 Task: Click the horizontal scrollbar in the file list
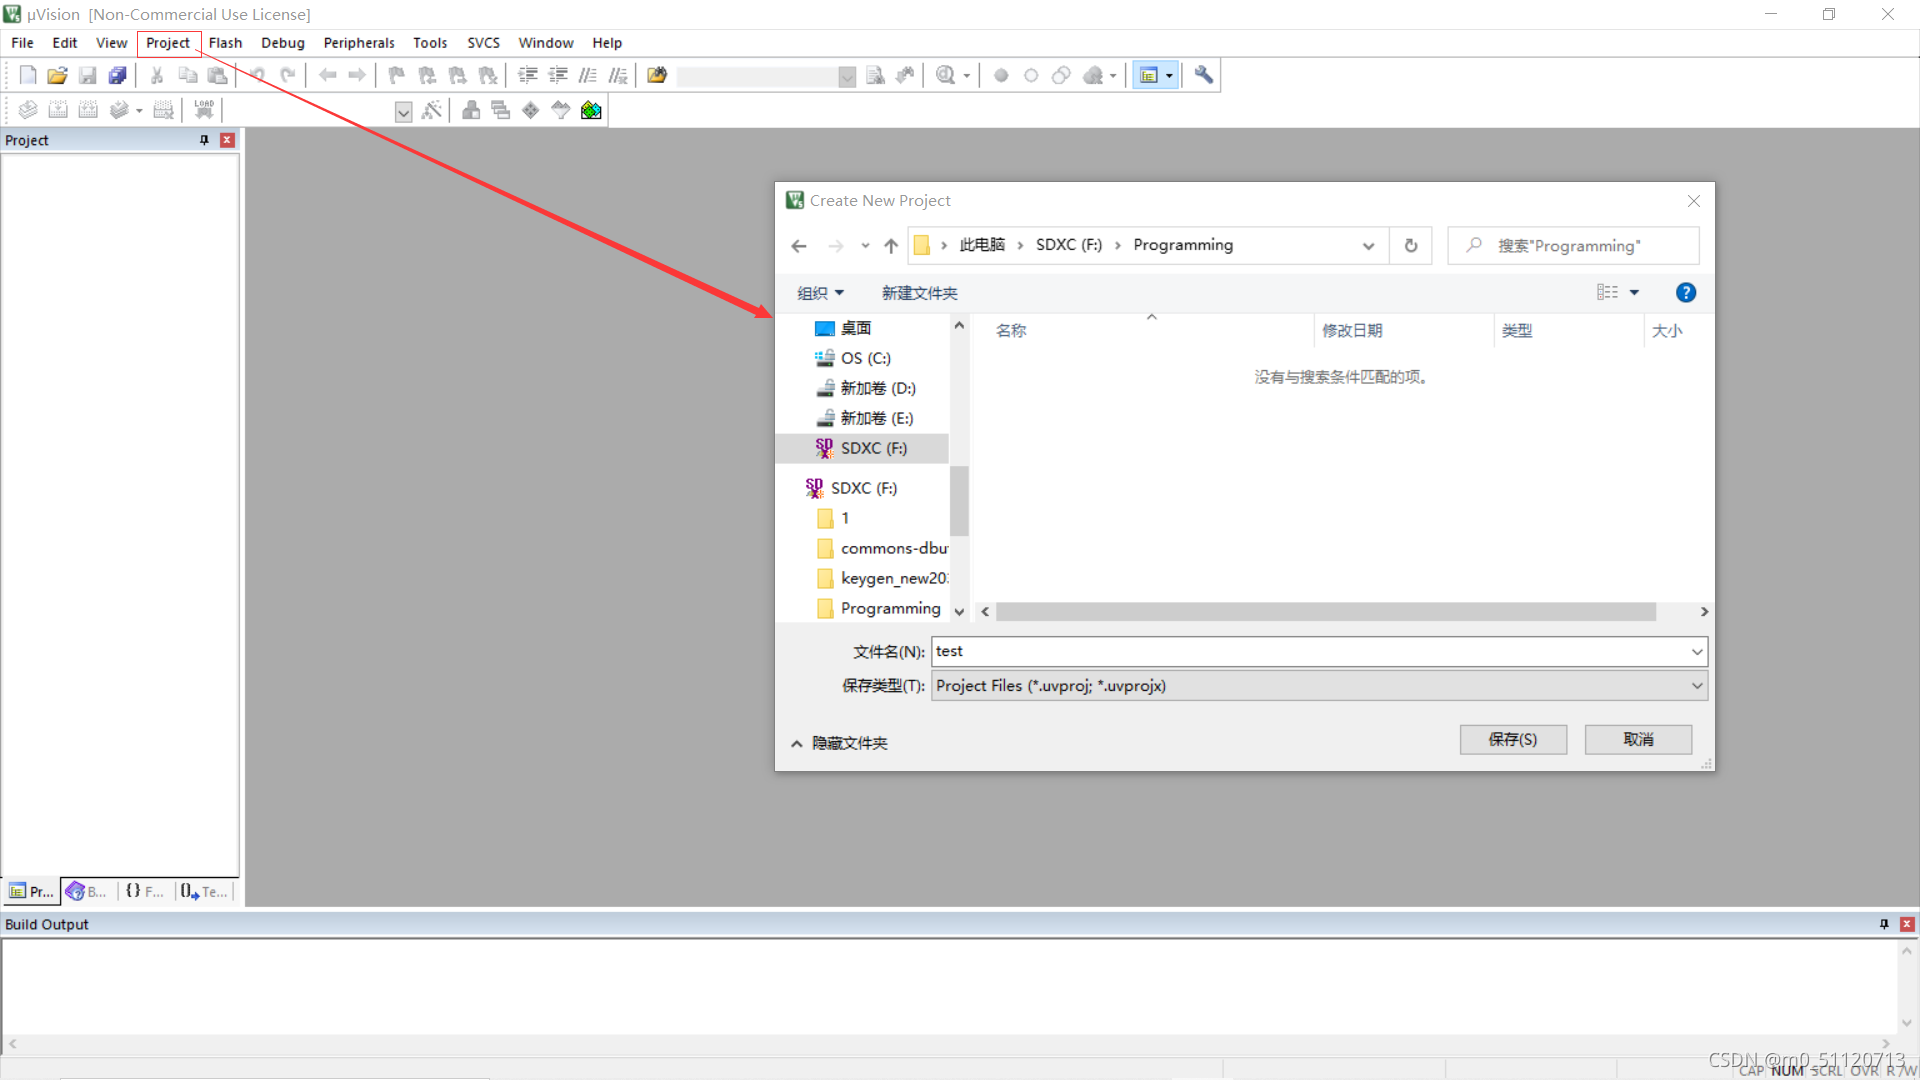[1325, 612]
